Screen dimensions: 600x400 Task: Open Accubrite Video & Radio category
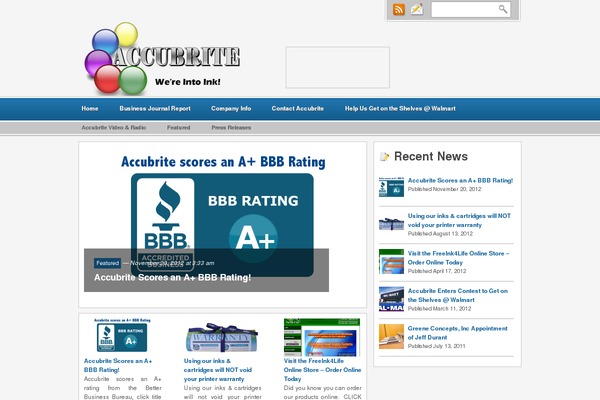(113, 127)
